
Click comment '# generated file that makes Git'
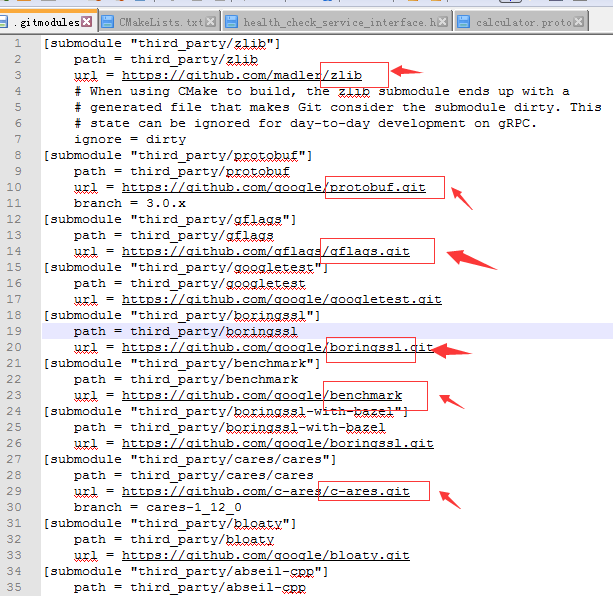[338, 107]
